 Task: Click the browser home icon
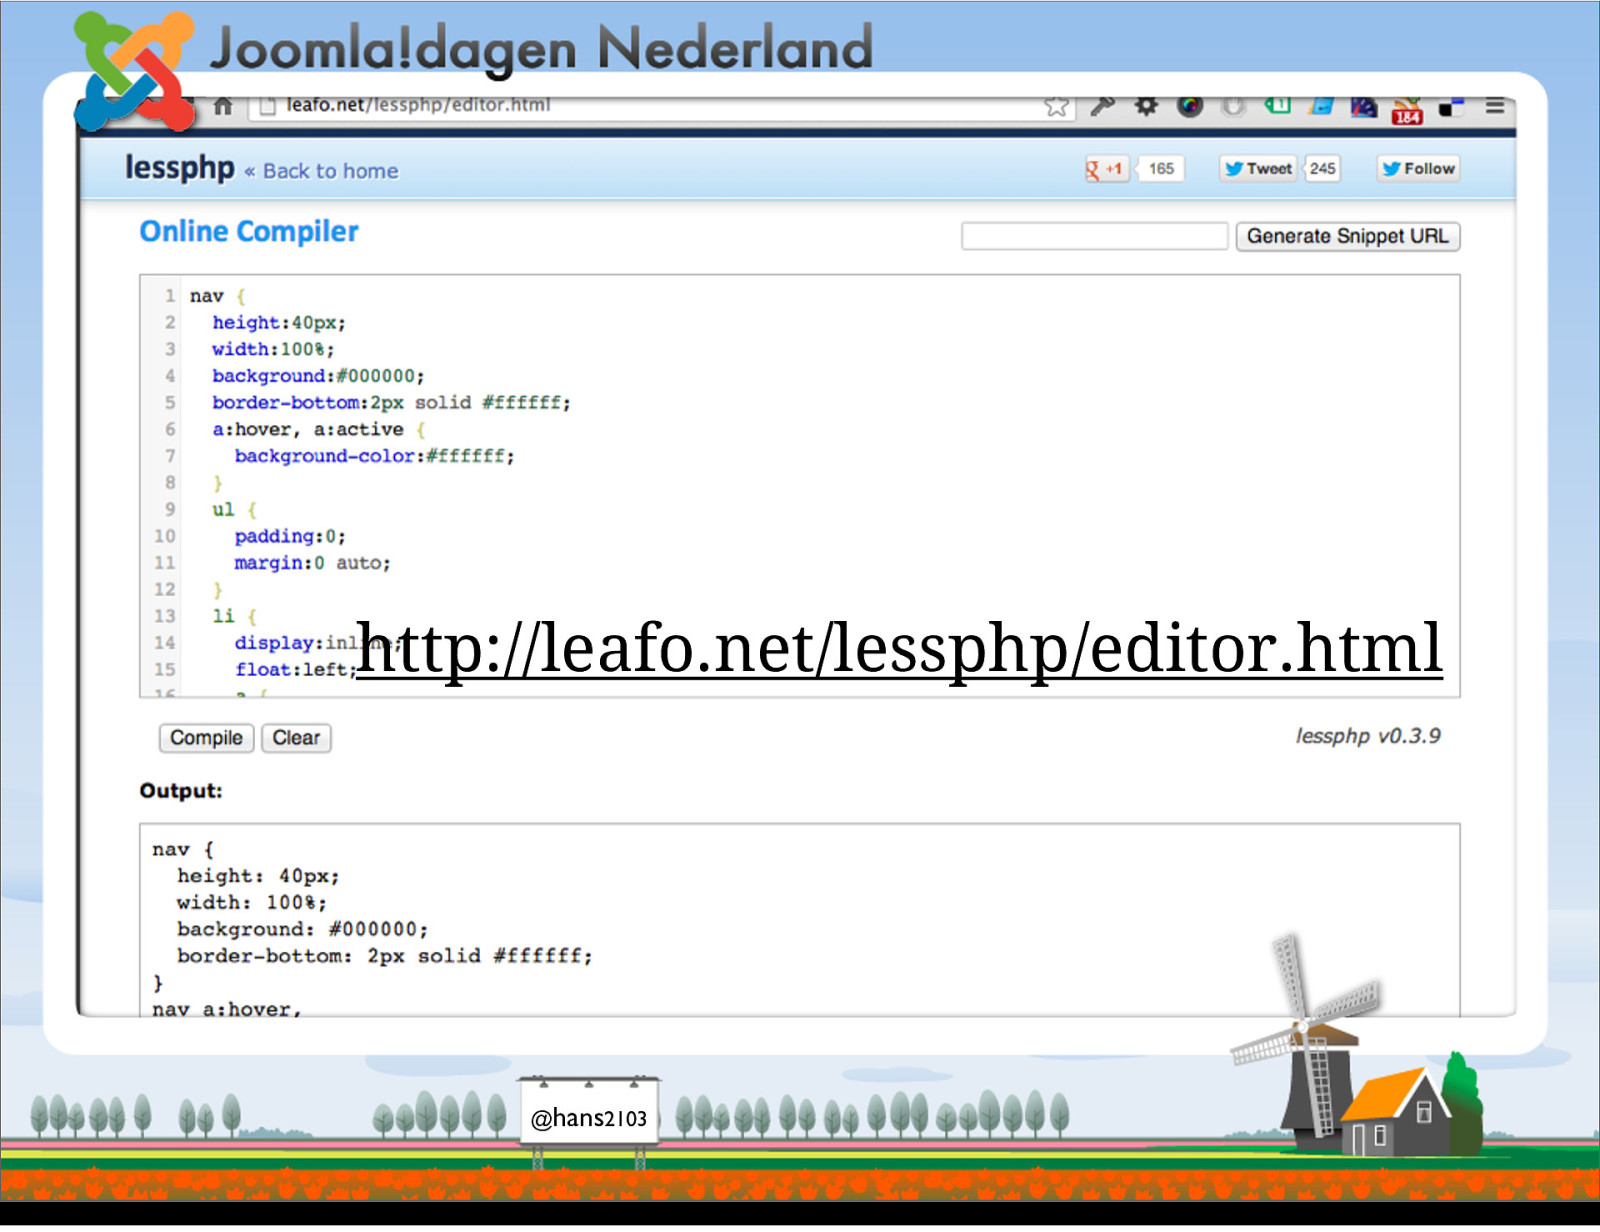(x=223, y=106)
